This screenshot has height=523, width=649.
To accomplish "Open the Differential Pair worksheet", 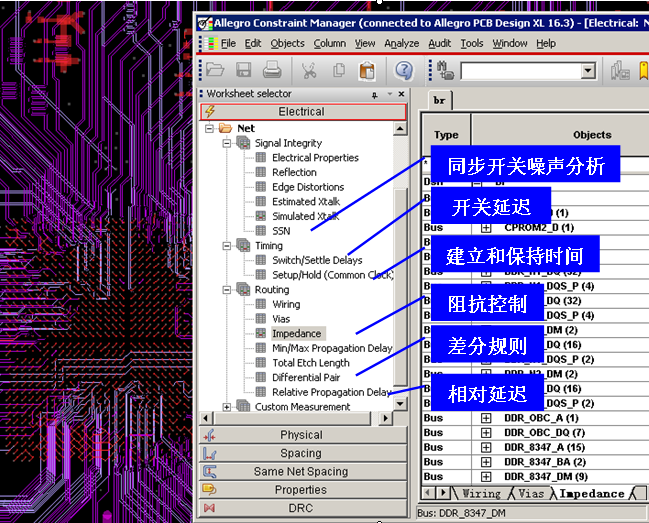I will 306,377.
